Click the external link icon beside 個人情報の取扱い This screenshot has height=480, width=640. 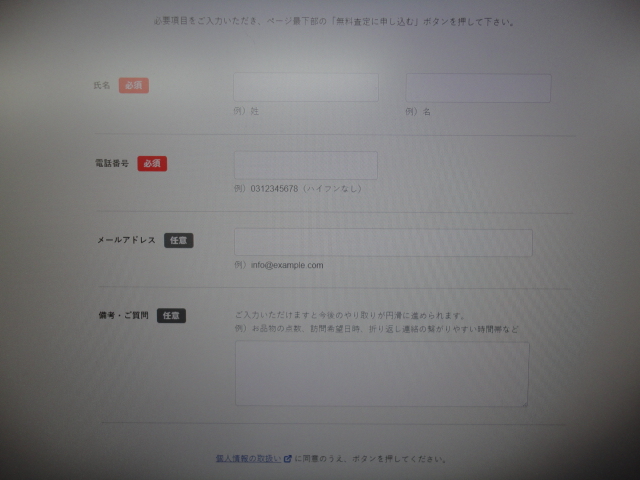[288, 459]
